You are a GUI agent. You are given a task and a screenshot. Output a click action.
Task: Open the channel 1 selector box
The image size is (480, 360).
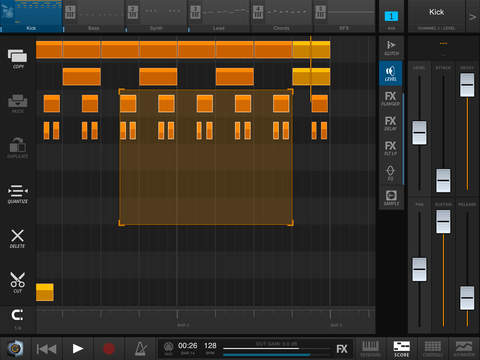pyautogui.click(x=391, y=16)
